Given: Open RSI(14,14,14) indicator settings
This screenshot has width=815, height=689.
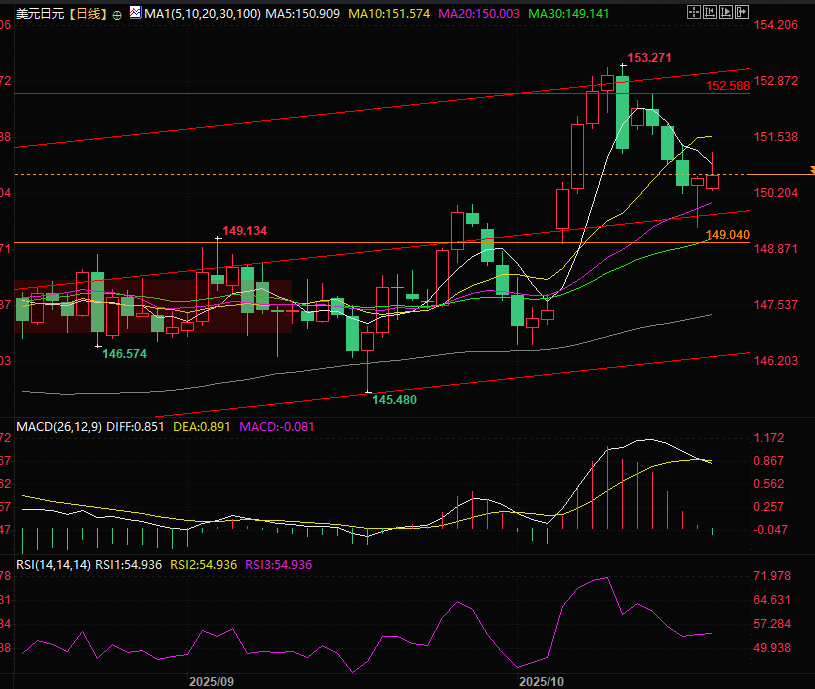Looking at the screenshot, I should (x=54, y=565).
